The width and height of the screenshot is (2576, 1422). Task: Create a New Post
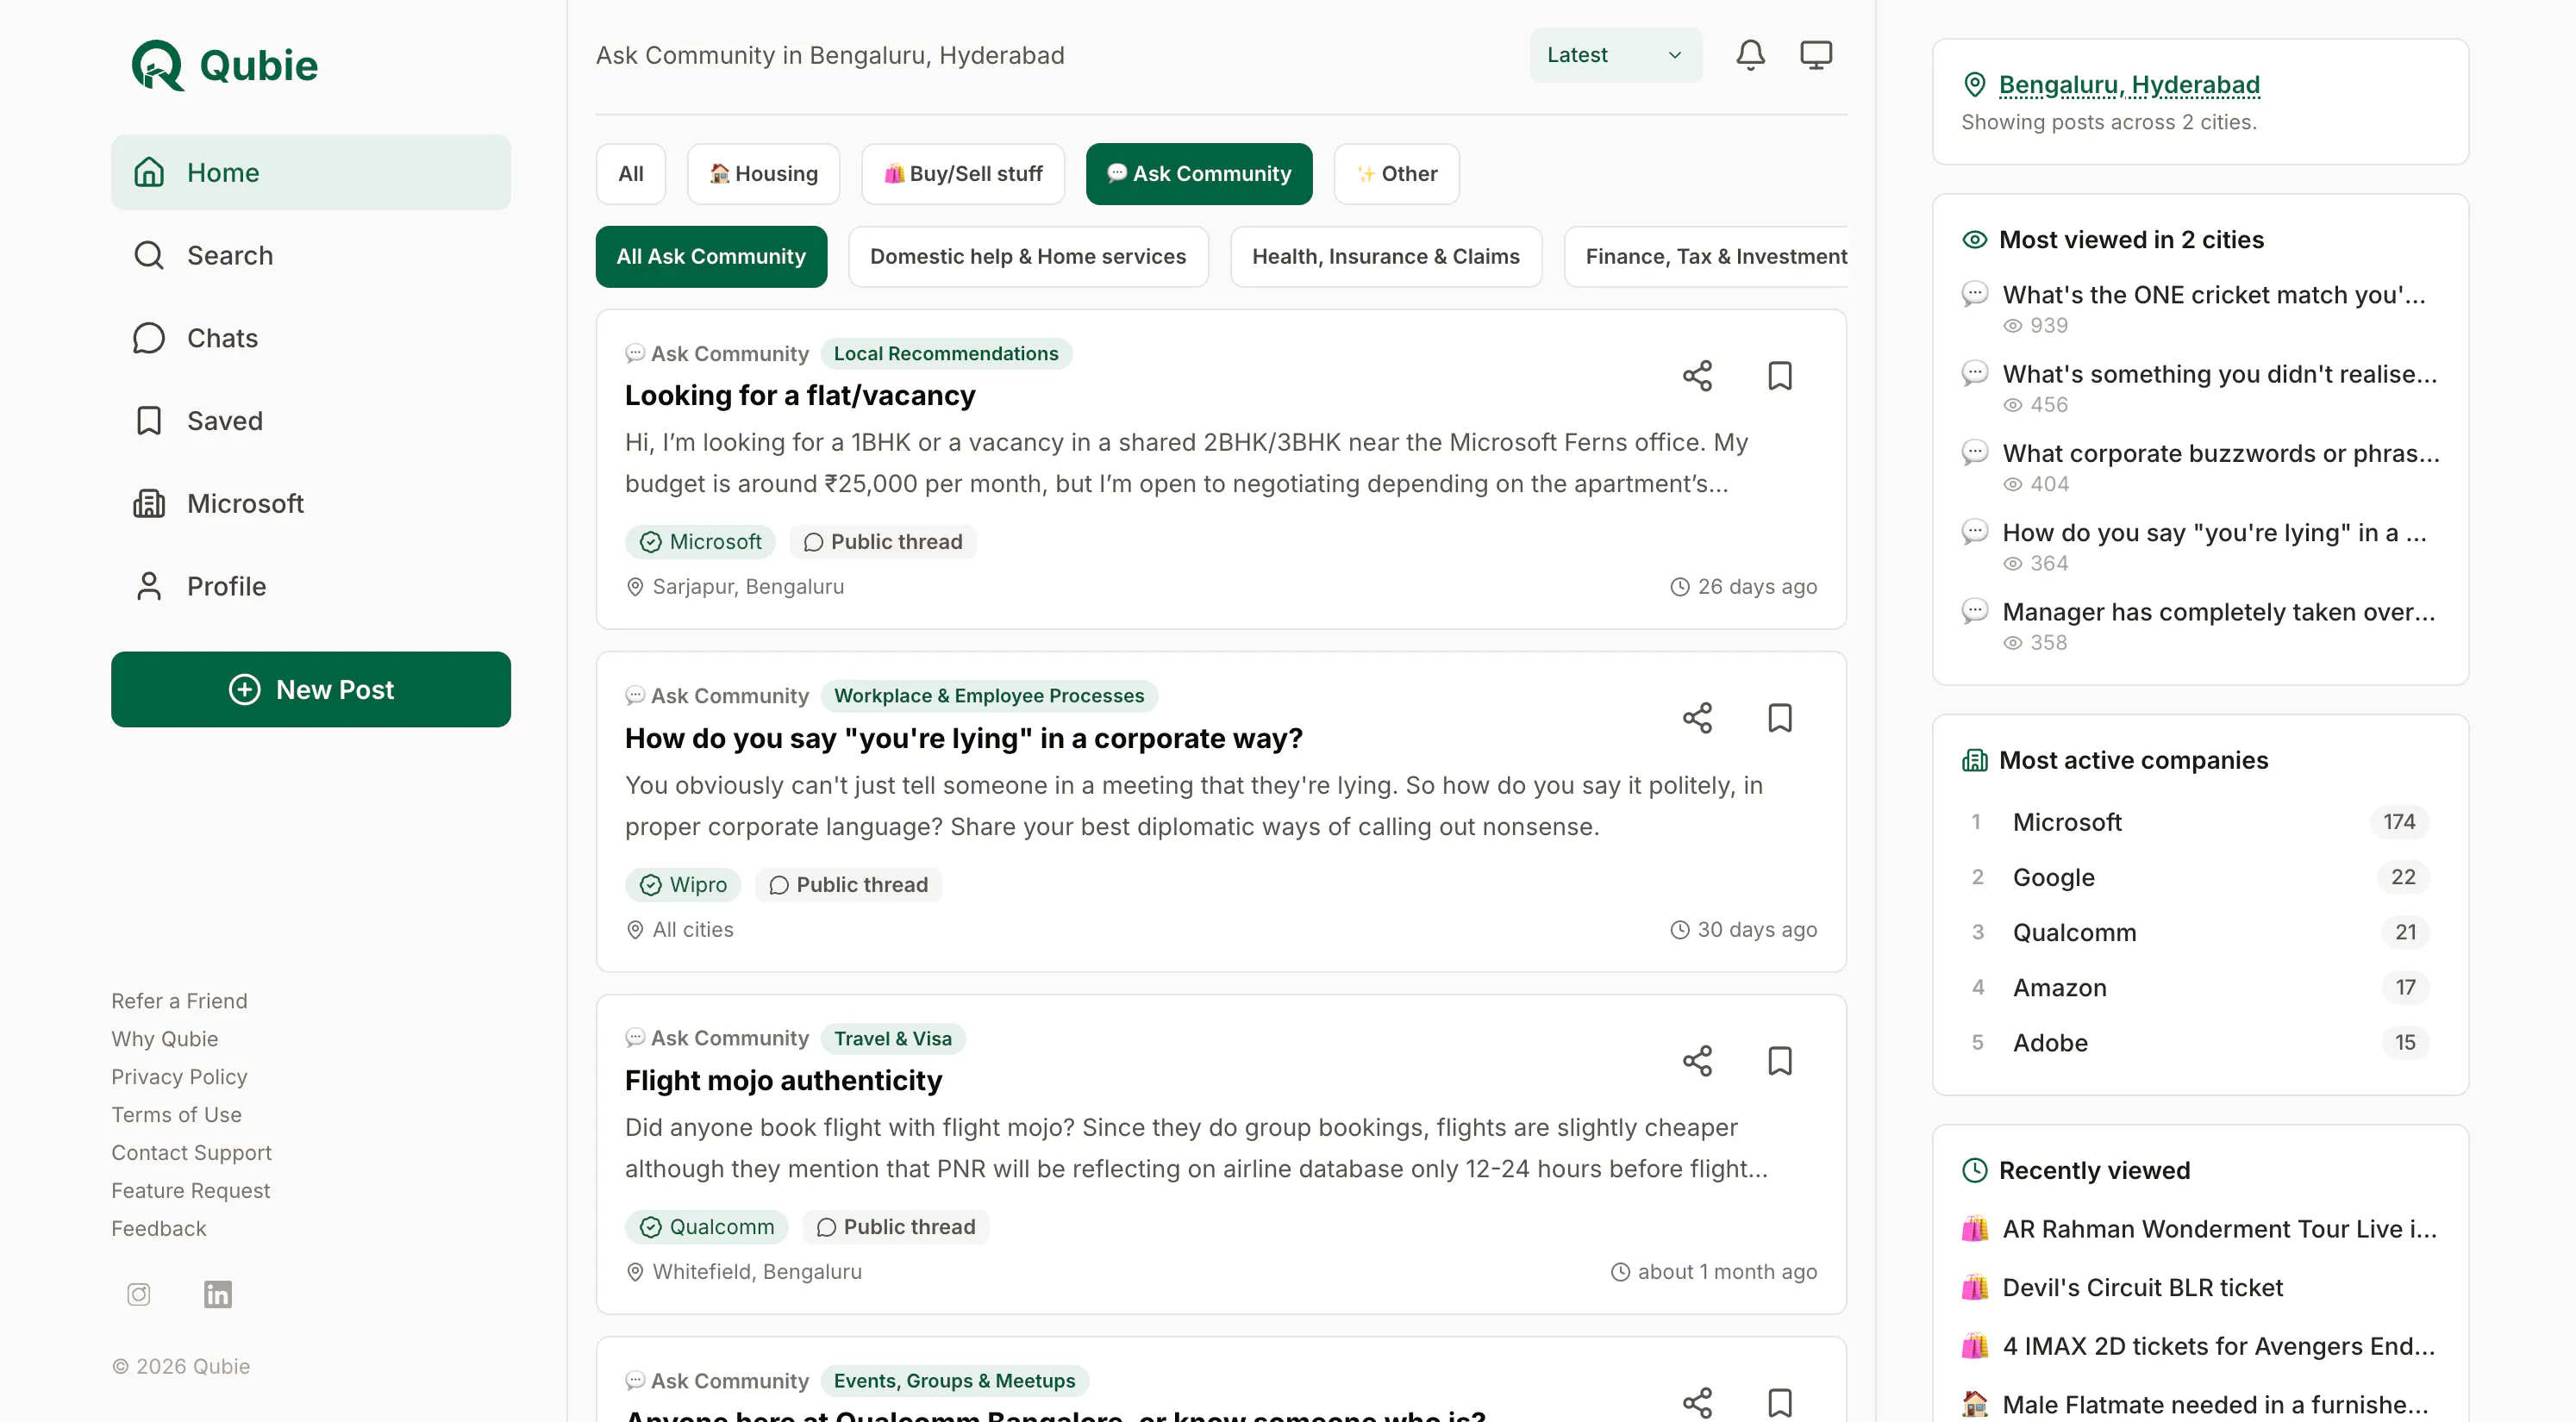pyautogui.click(x=311, y=690)
